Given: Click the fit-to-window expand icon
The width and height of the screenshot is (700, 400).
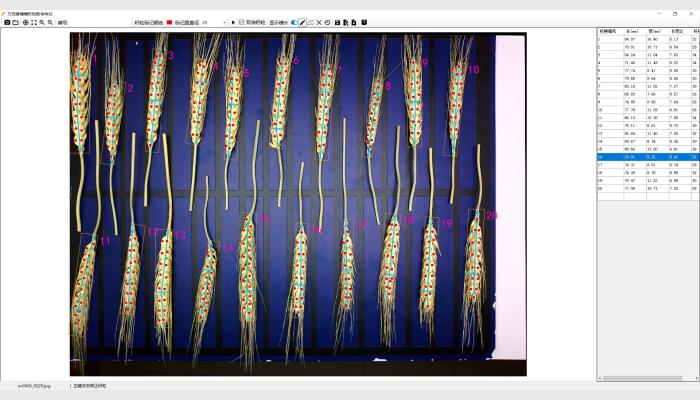Looking at the screenshot, I should click(x=33, y=22).
